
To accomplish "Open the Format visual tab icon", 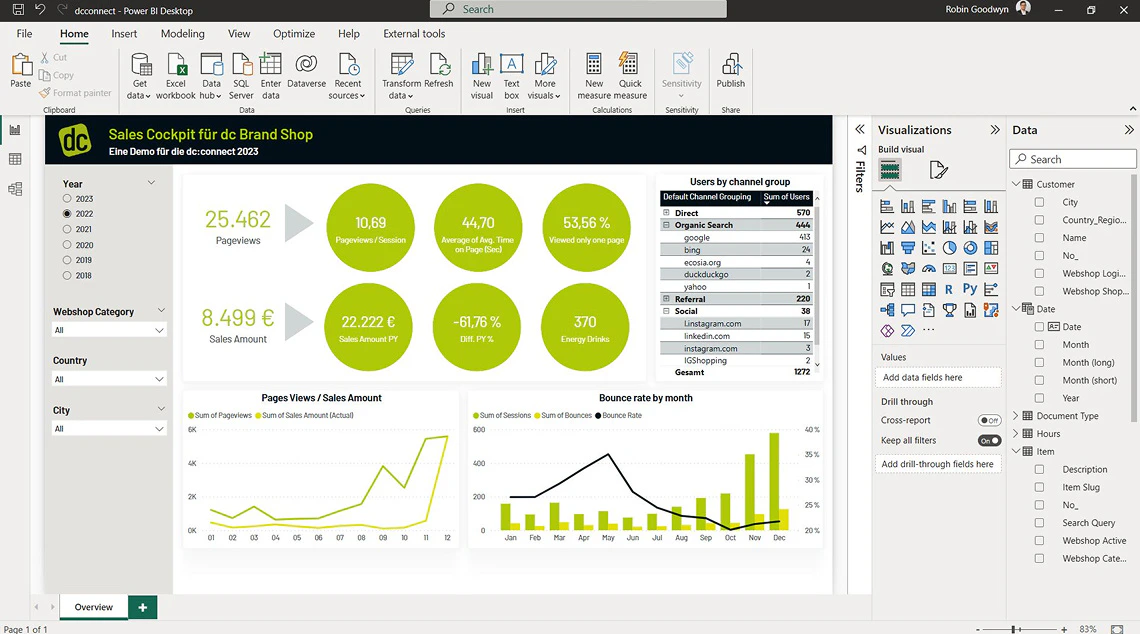I will (938, 170).
